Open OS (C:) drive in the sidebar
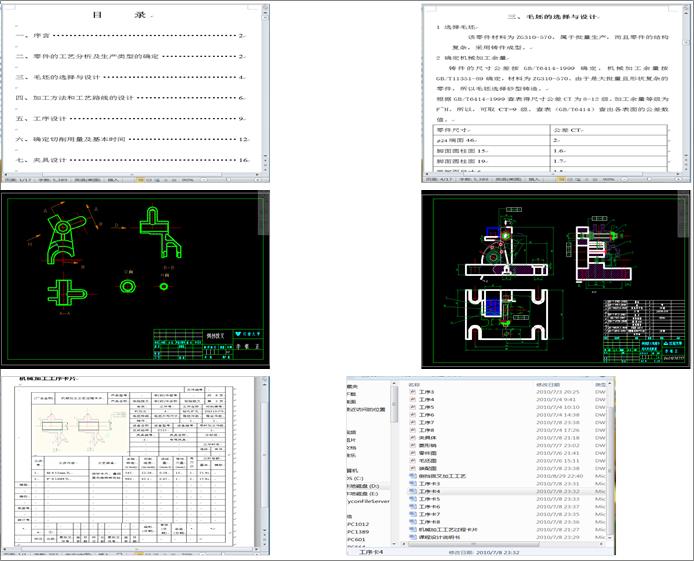 pos(355,478)
